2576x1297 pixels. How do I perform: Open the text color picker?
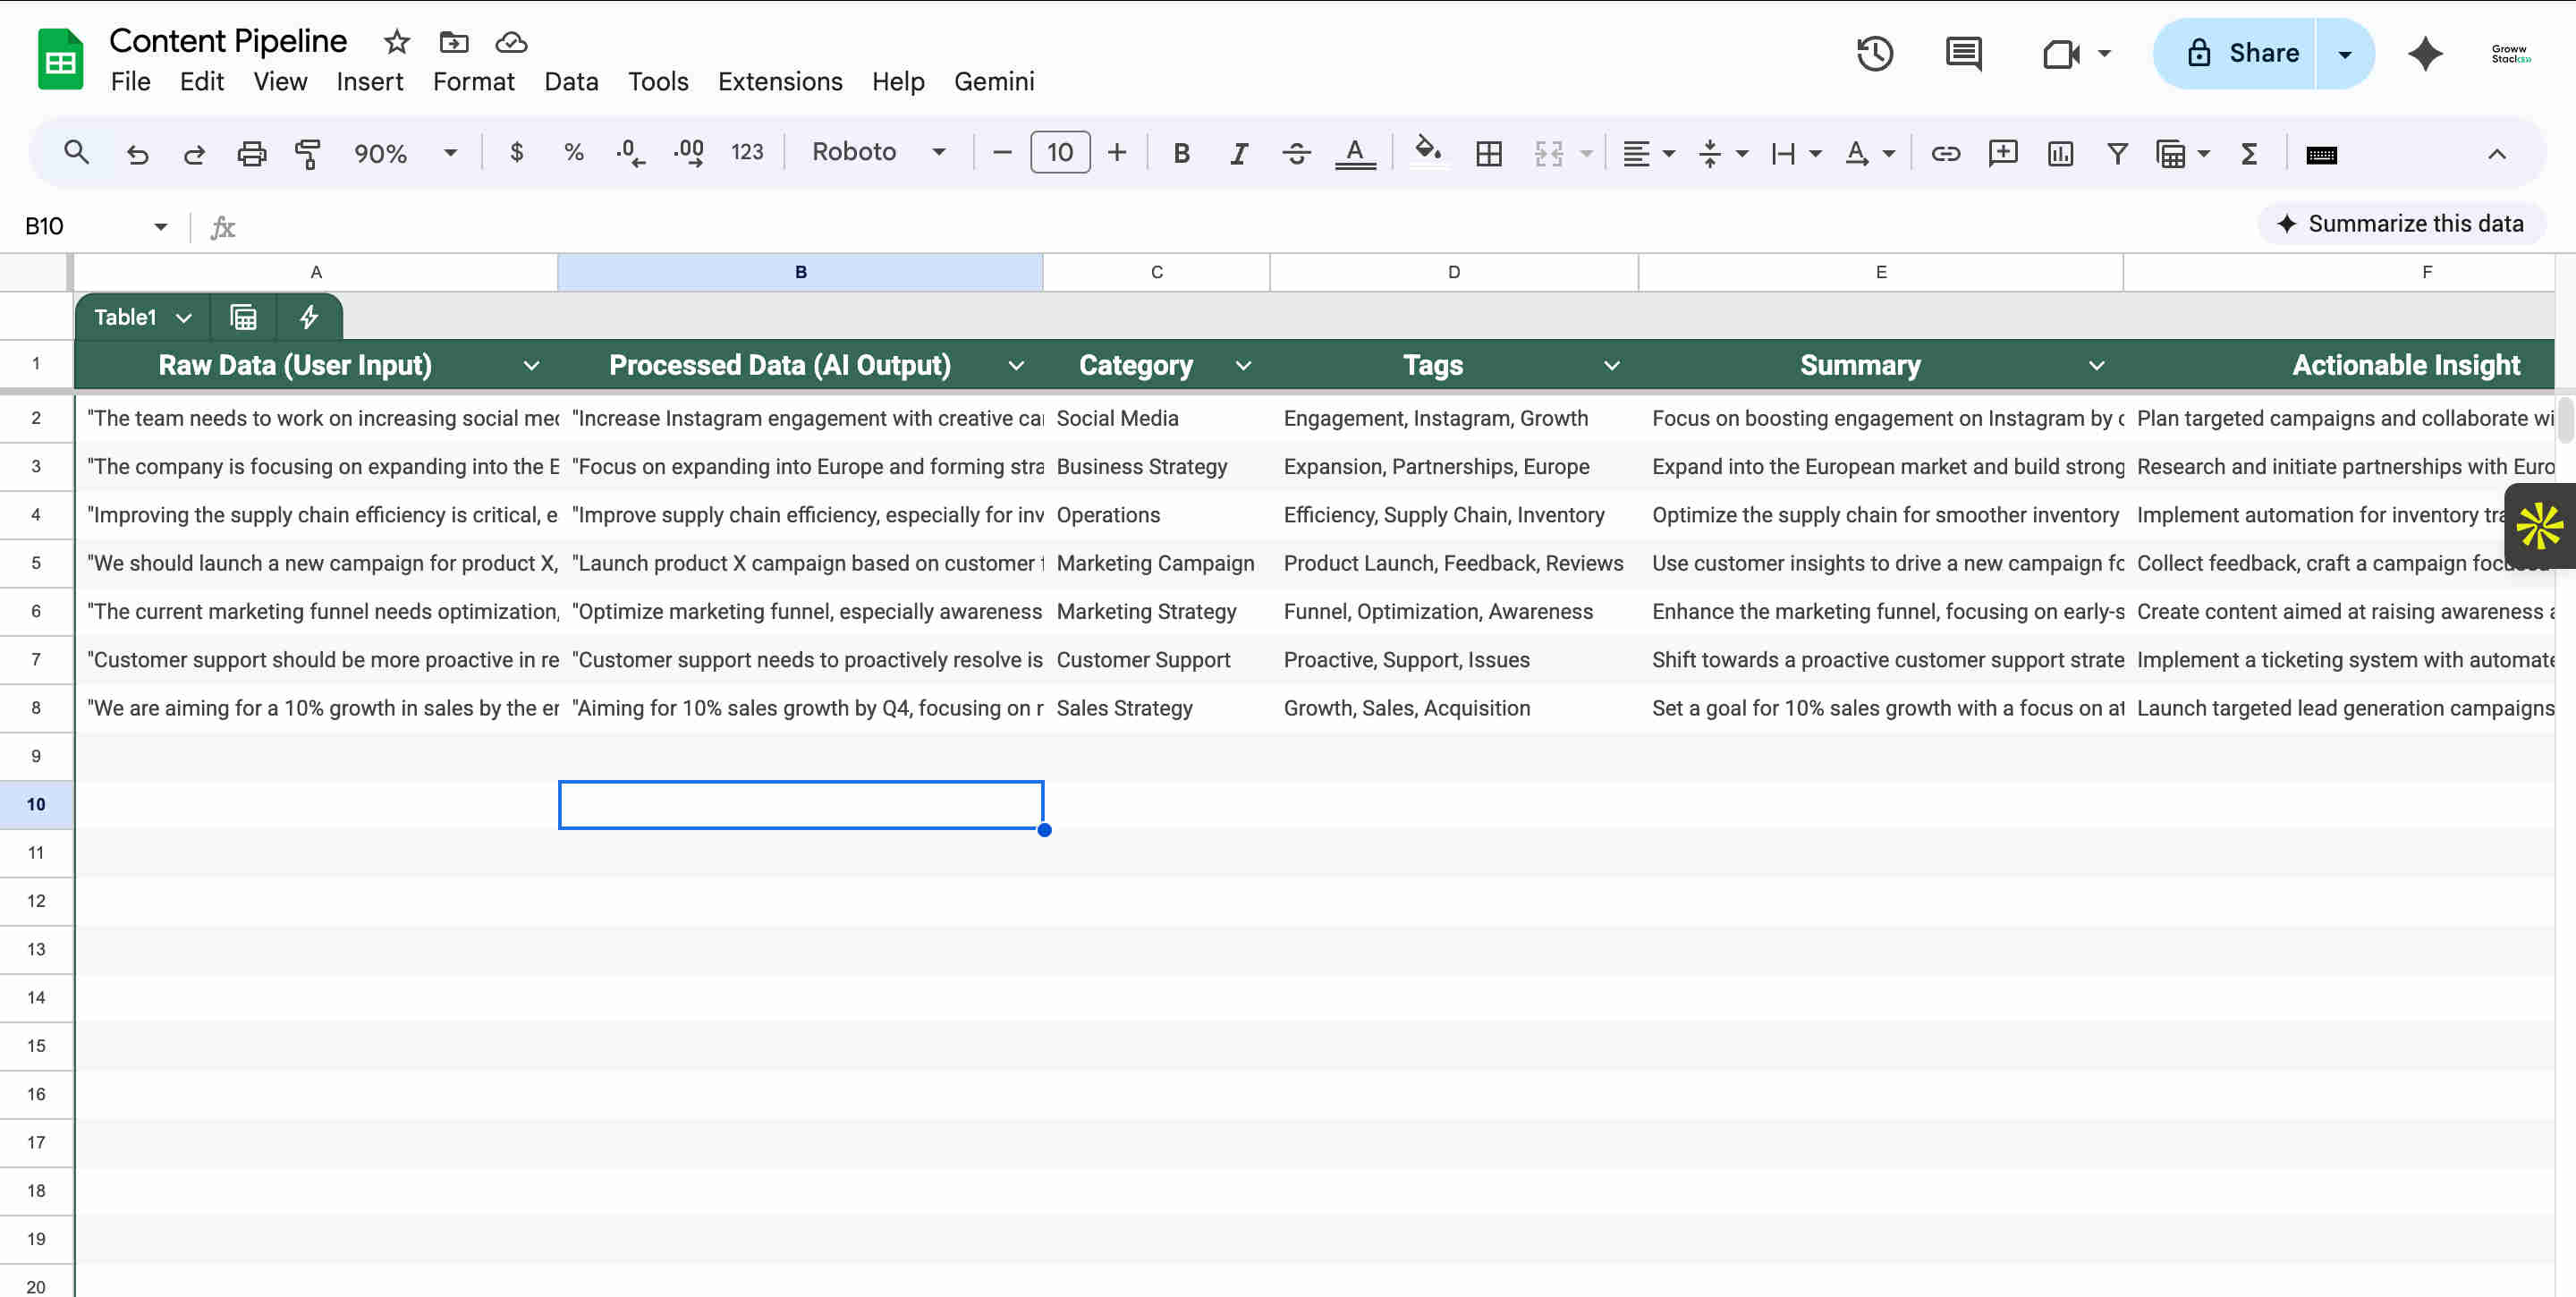(x=1355, y=153)
